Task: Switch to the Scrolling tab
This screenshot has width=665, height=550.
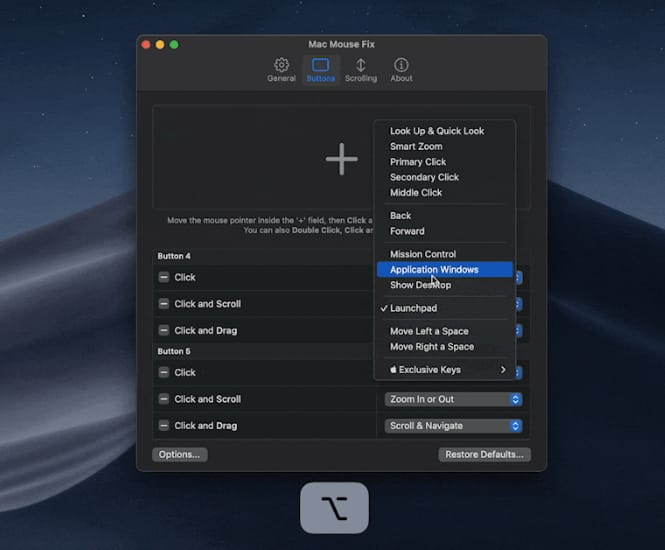Action: click(360, 70)
